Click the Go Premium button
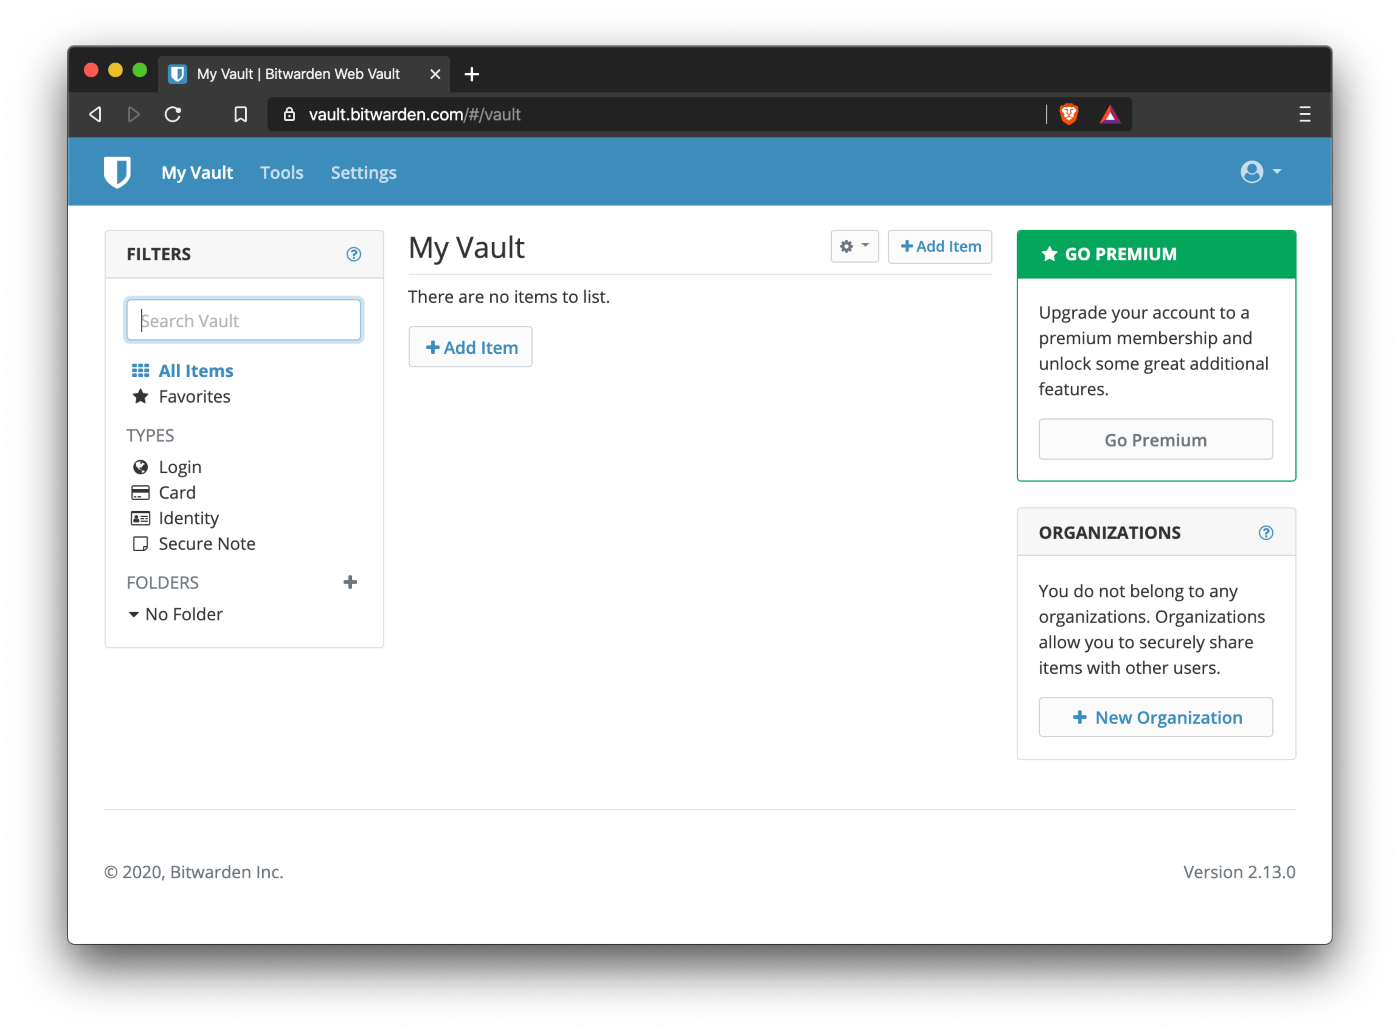The width and height of the screenshot is (1400, 1034). click(x=1156, y=440)
